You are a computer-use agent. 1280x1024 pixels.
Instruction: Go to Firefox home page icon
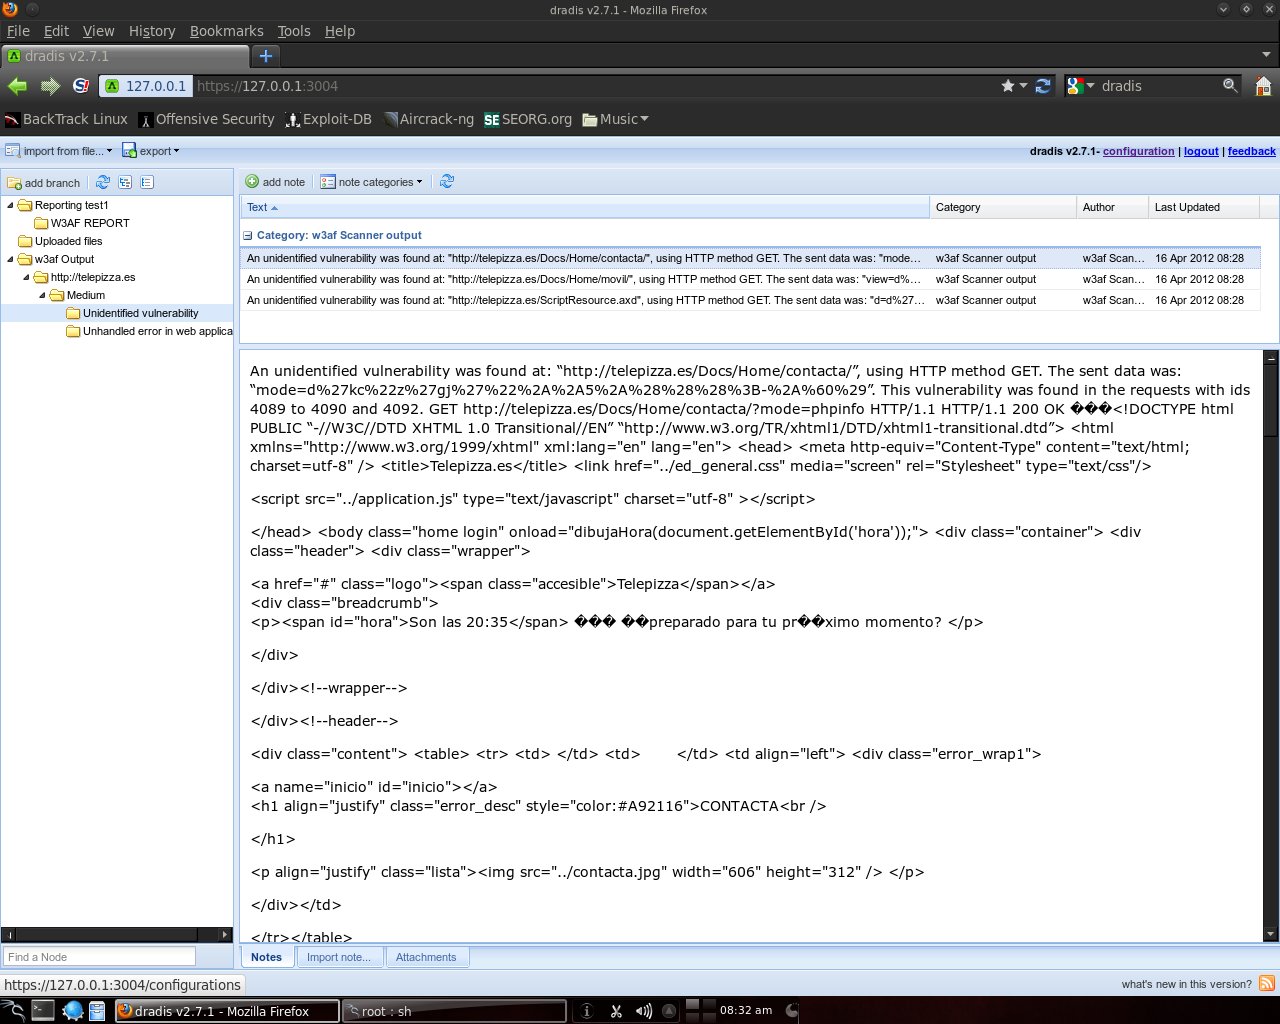(1263, 86)
